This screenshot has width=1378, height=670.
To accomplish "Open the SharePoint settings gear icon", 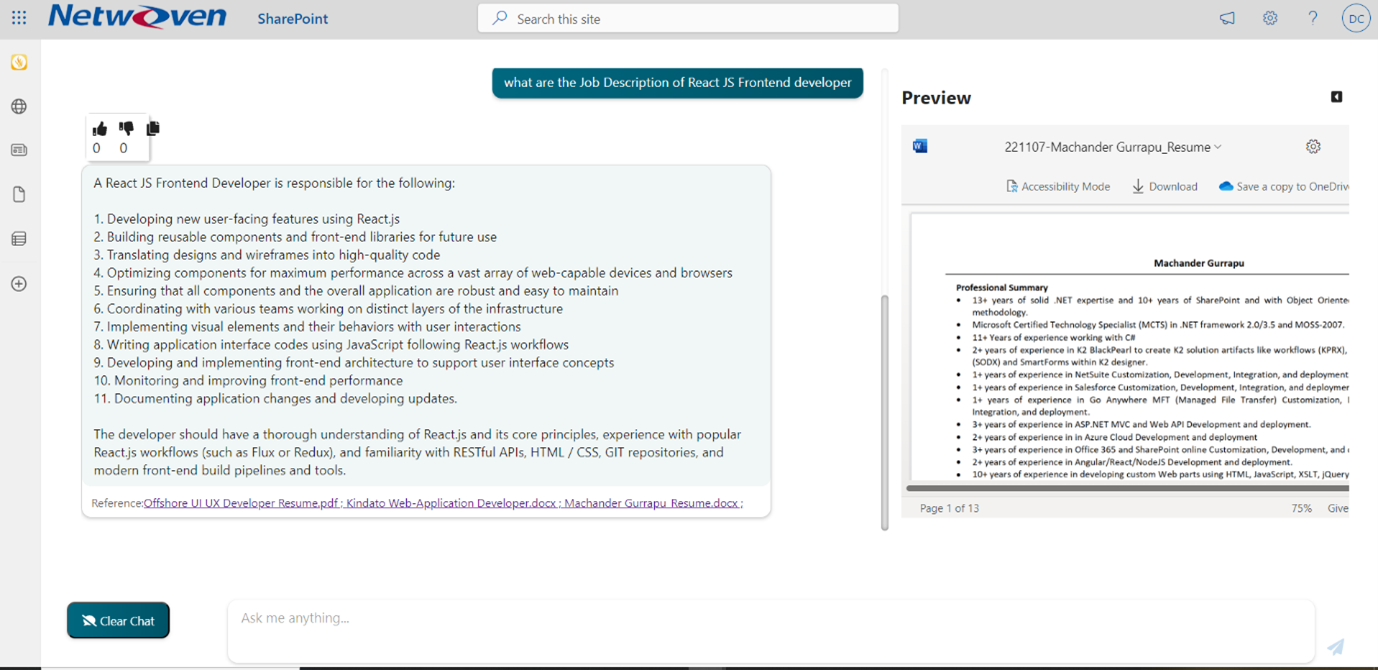I will click(1270, 18).
